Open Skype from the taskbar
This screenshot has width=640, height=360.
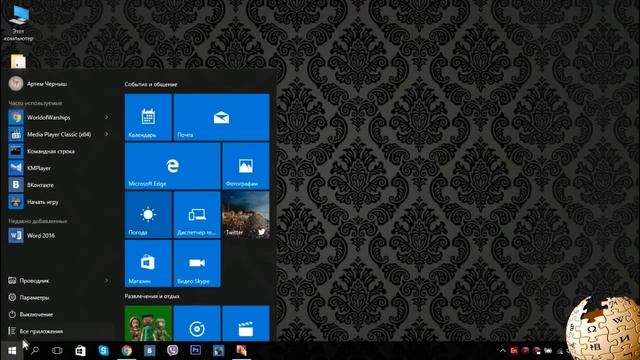pos(104,351)
